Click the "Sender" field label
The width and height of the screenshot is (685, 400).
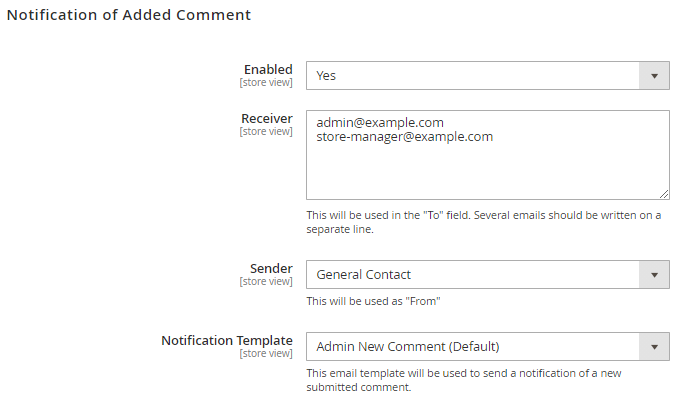pos(271,268)
